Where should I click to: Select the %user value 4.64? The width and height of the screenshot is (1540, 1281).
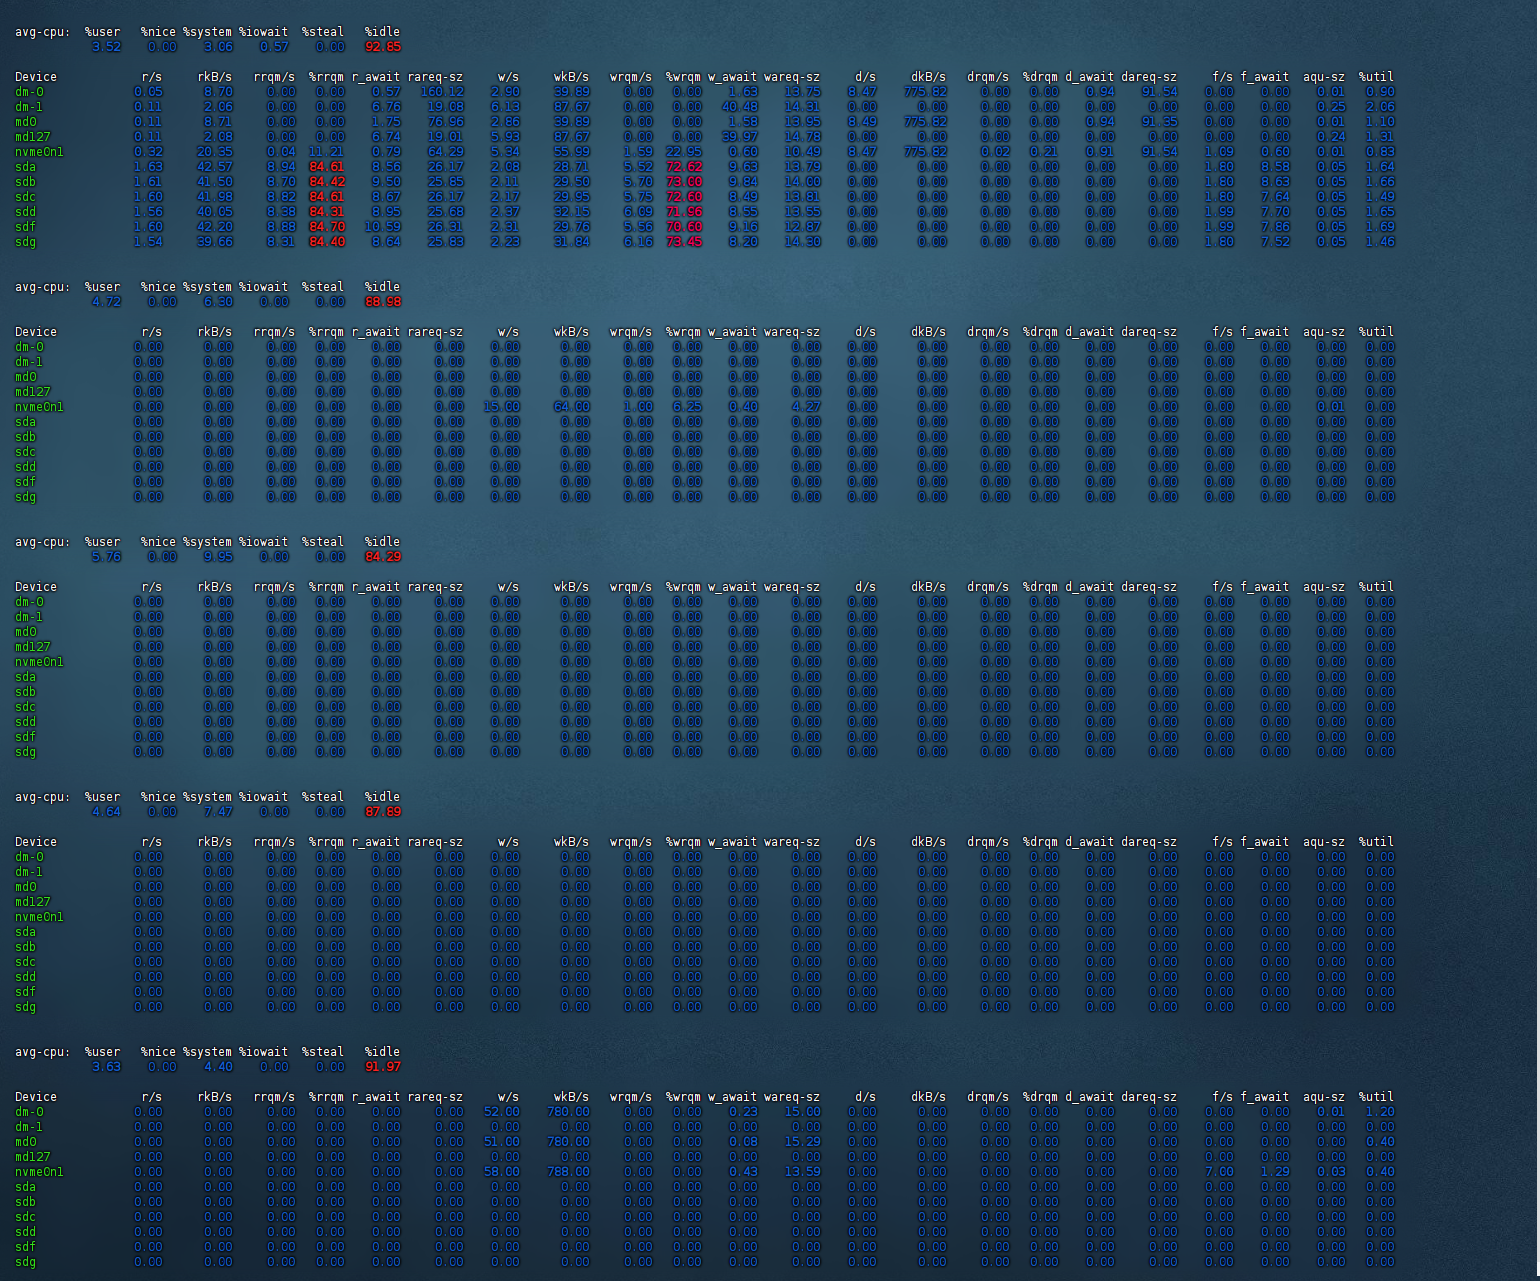(106, 812)
